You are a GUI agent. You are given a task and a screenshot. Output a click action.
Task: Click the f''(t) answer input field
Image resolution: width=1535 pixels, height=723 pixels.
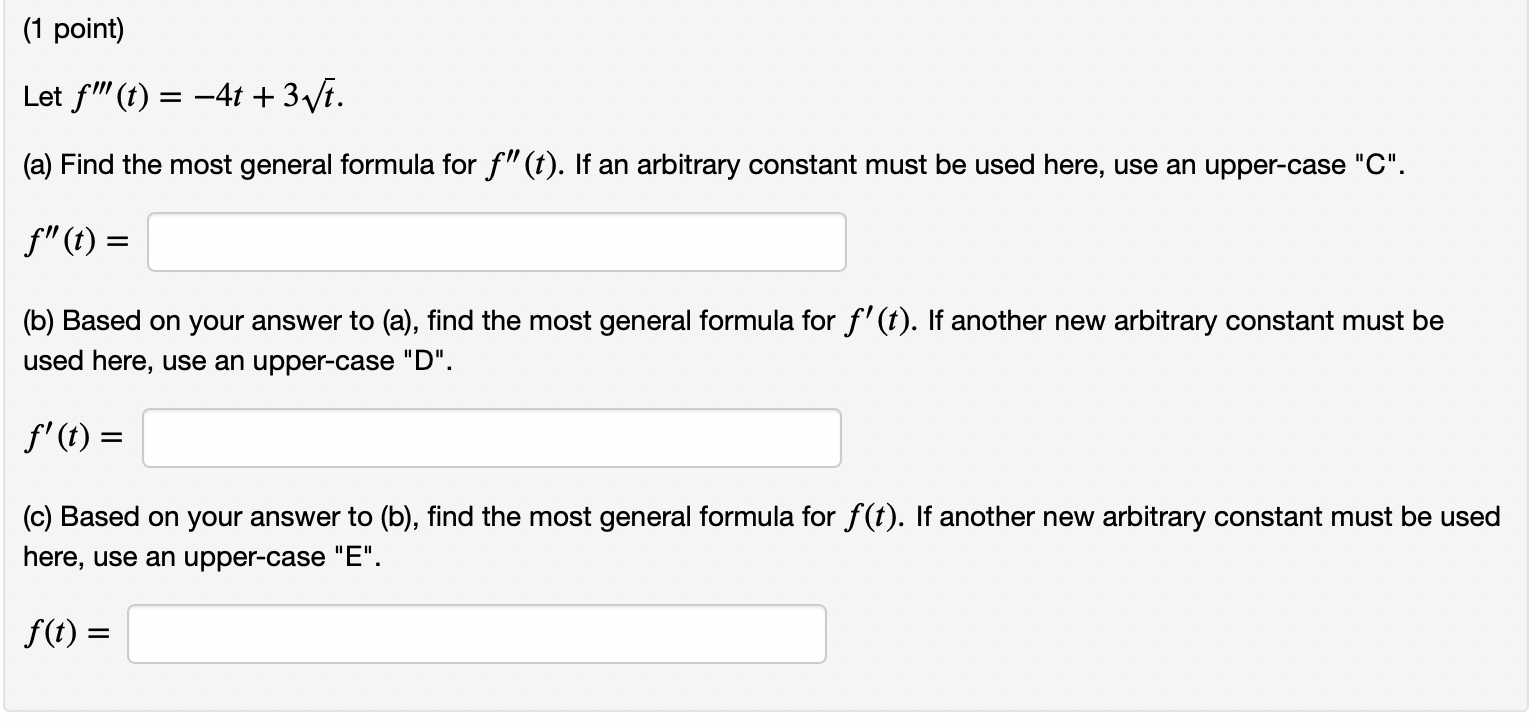click(x=496, y=242)
